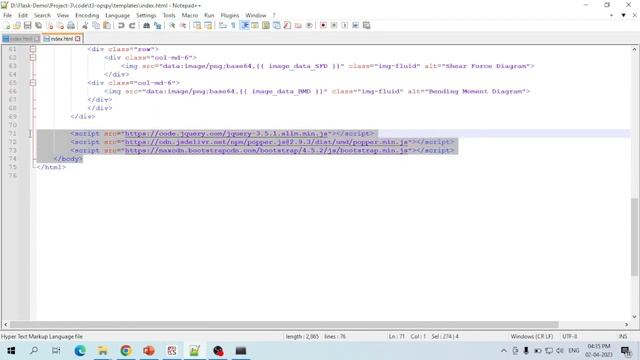
Task: Open the Macro menu
Action: pyautogui.click(x=190, y=15)
